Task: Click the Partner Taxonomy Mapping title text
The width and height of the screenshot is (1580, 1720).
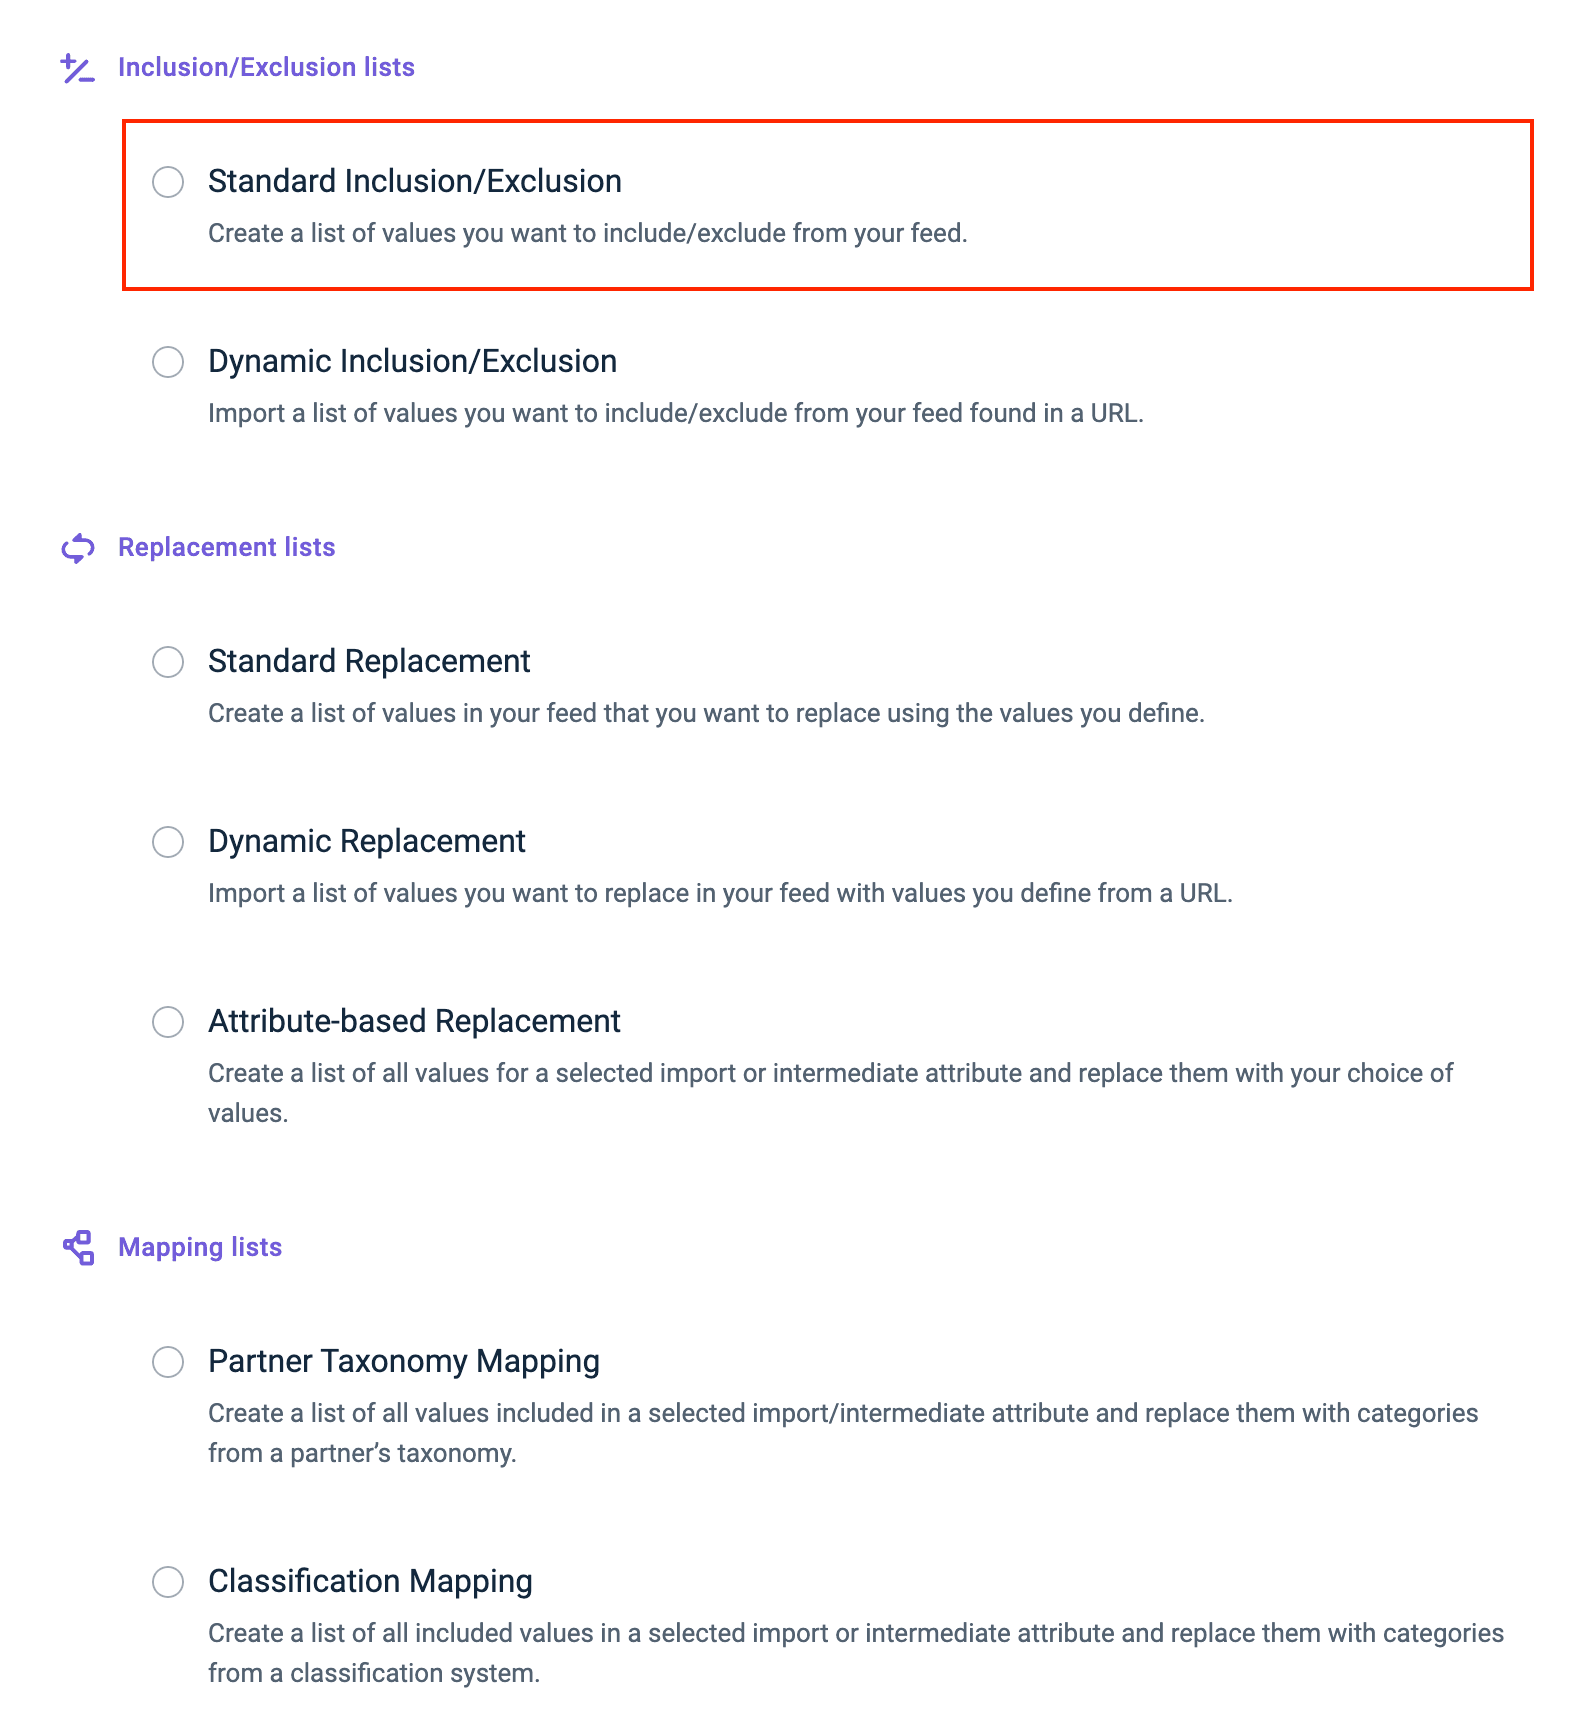Action: point(403,1361)
